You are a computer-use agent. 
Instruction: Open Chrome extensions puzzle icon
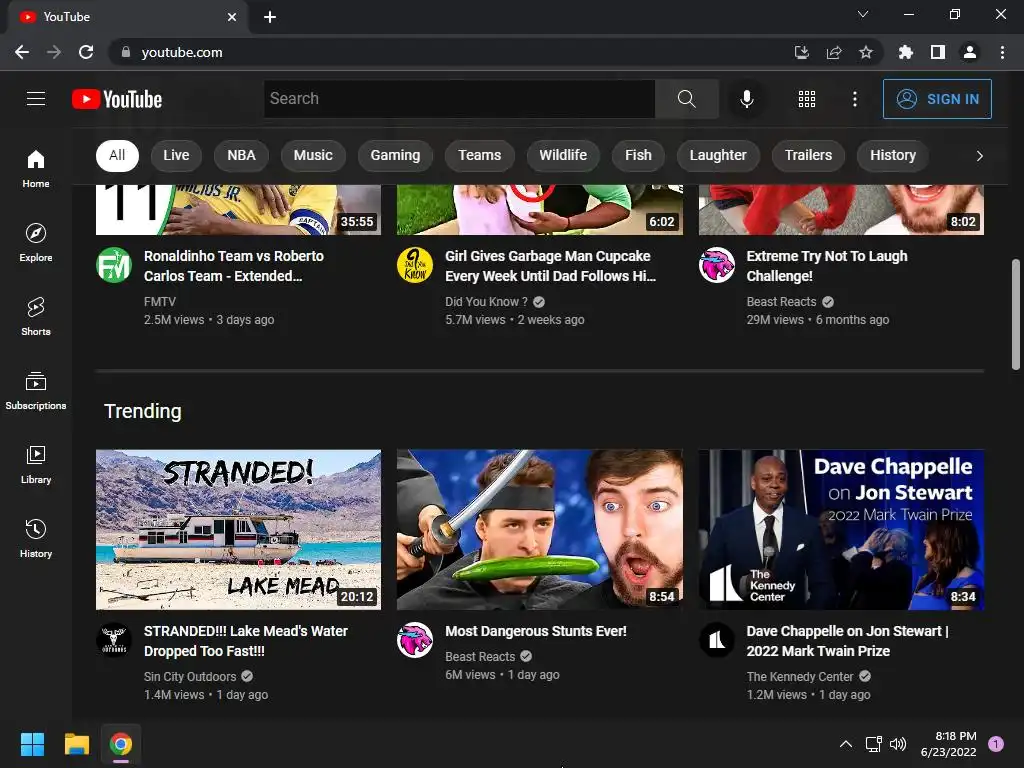pyautogui.click(x=906, y=52)
